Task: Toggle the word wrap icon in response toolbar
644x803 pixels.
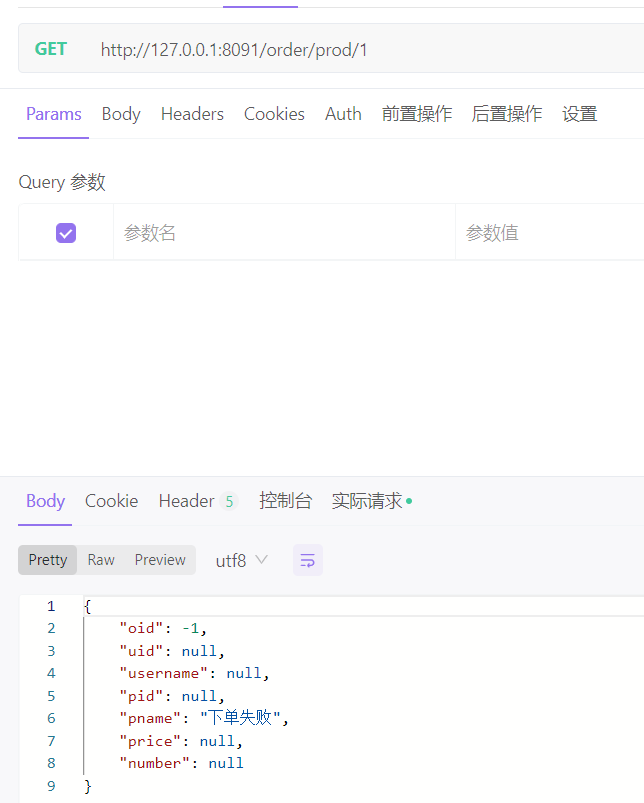Action: point(308,560)
